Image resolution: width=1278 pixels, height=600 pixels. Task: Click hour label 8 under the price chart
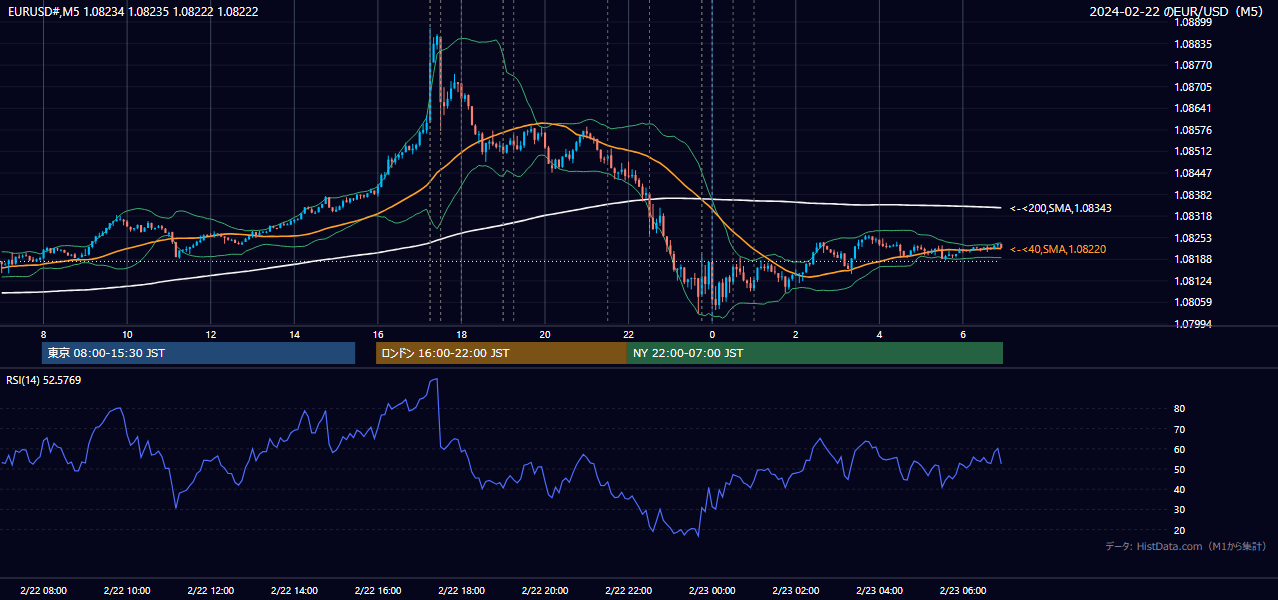click(43, 334)
